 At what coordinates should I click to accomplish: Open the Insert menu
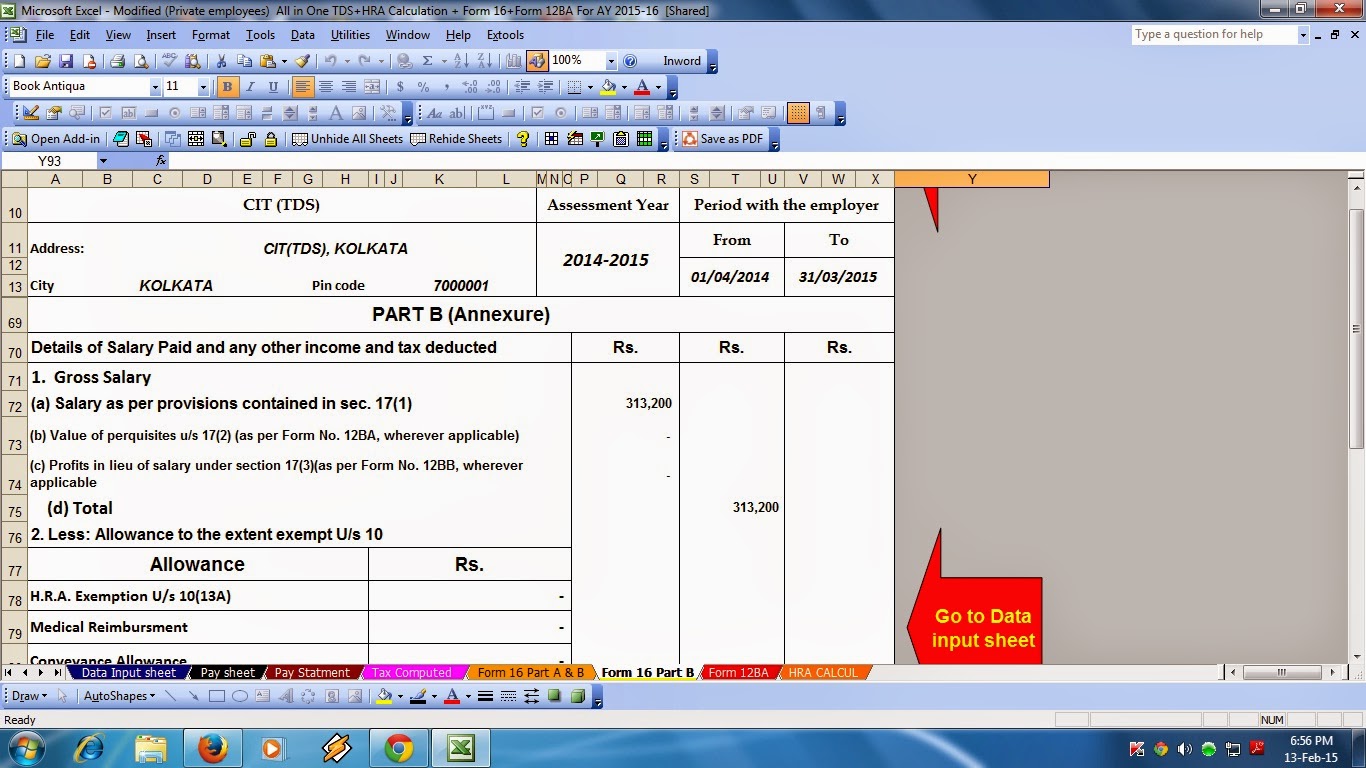coord(161,35)
